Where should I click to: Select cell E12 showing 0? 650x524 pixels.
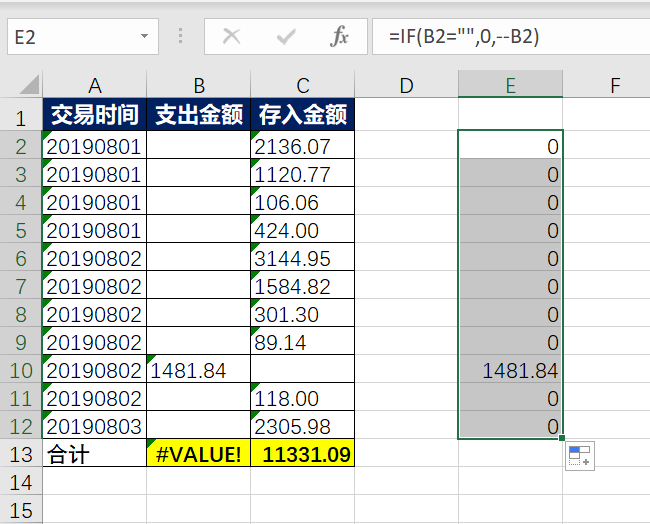(510, 425)
